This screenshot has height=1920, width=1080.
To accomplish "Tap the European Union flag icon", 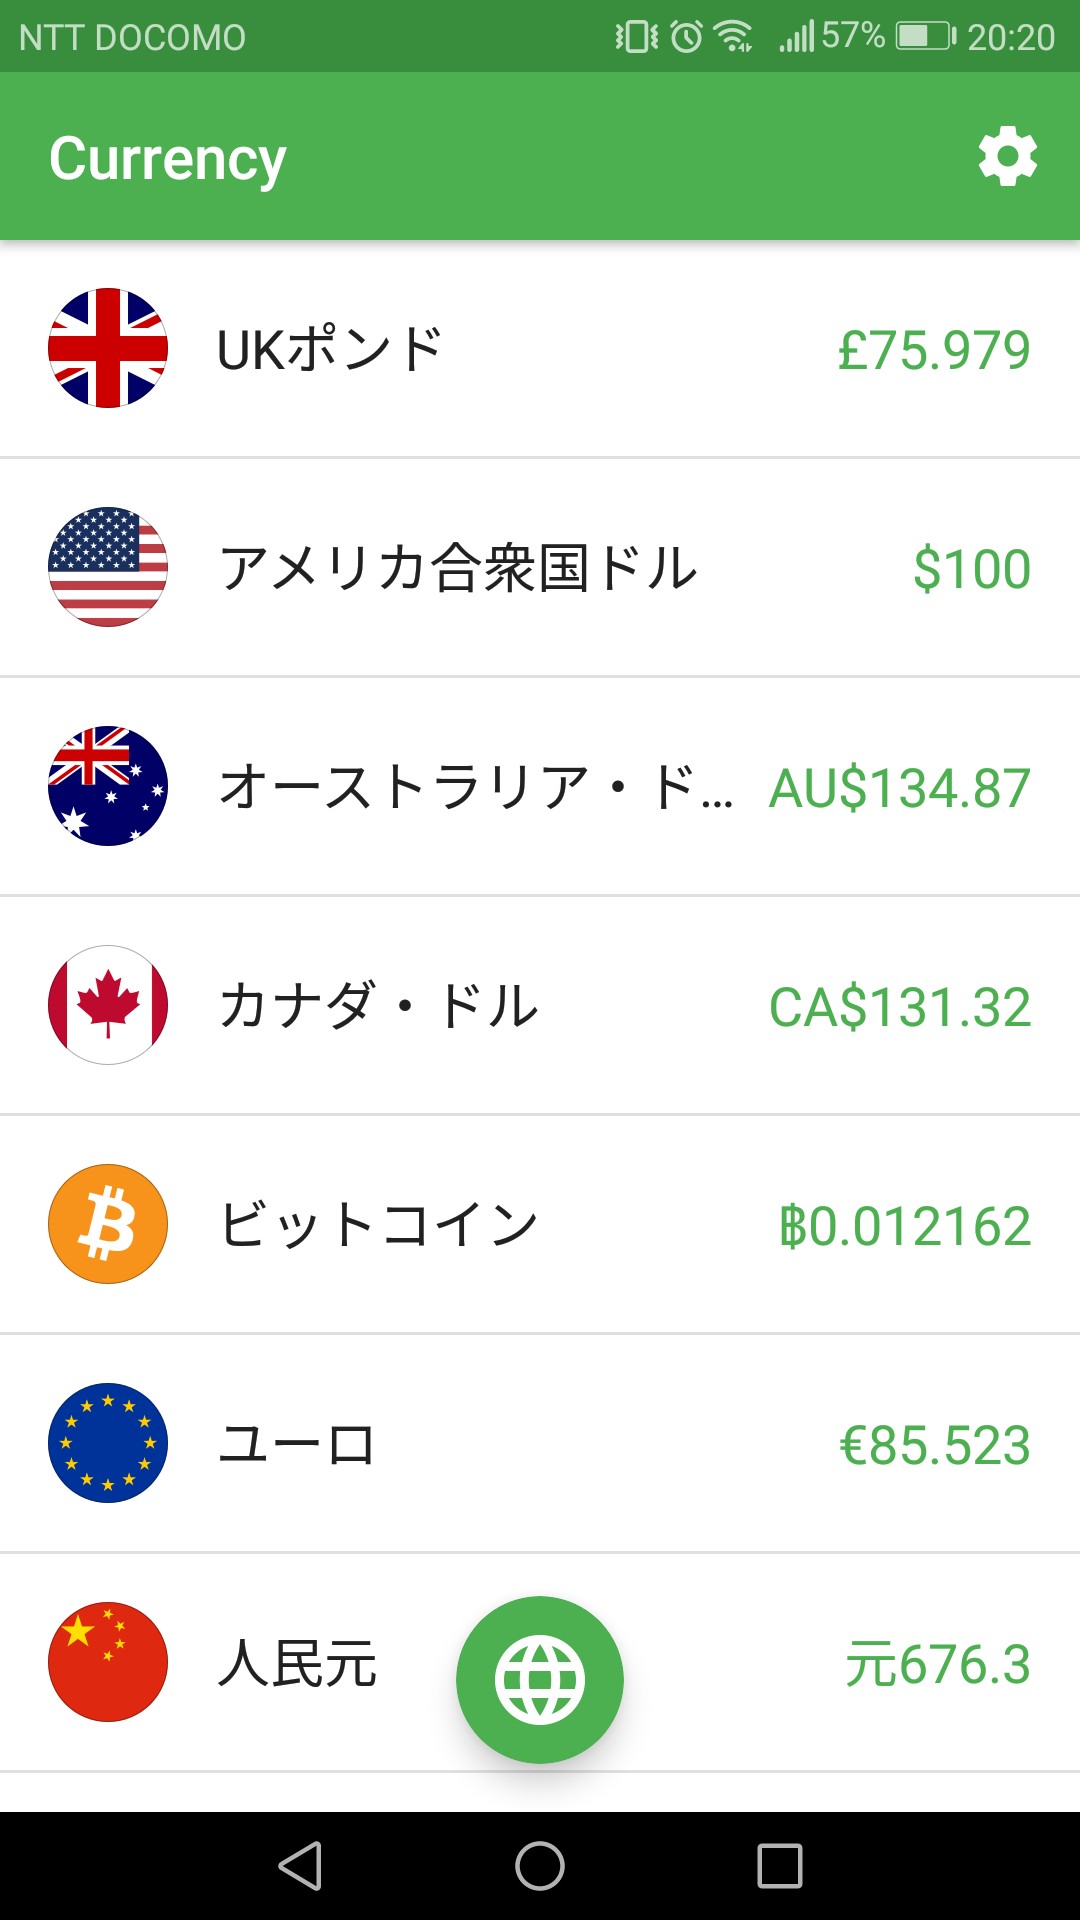I will pyautogui.click(x=108, y=1443).
